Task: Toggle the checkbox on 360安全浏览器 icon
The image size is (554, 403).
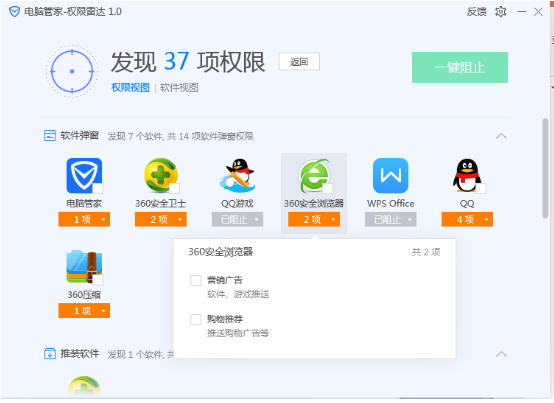Action: point(328,189)
